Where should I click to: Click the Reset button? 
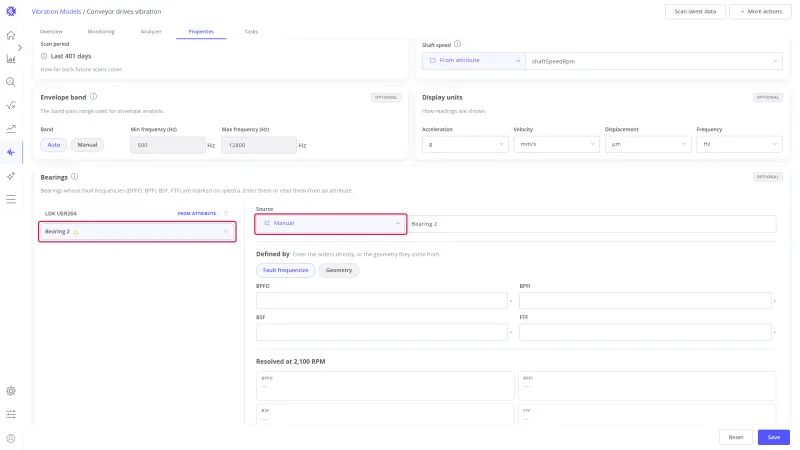pyautogui.click(x=736, y=437)
